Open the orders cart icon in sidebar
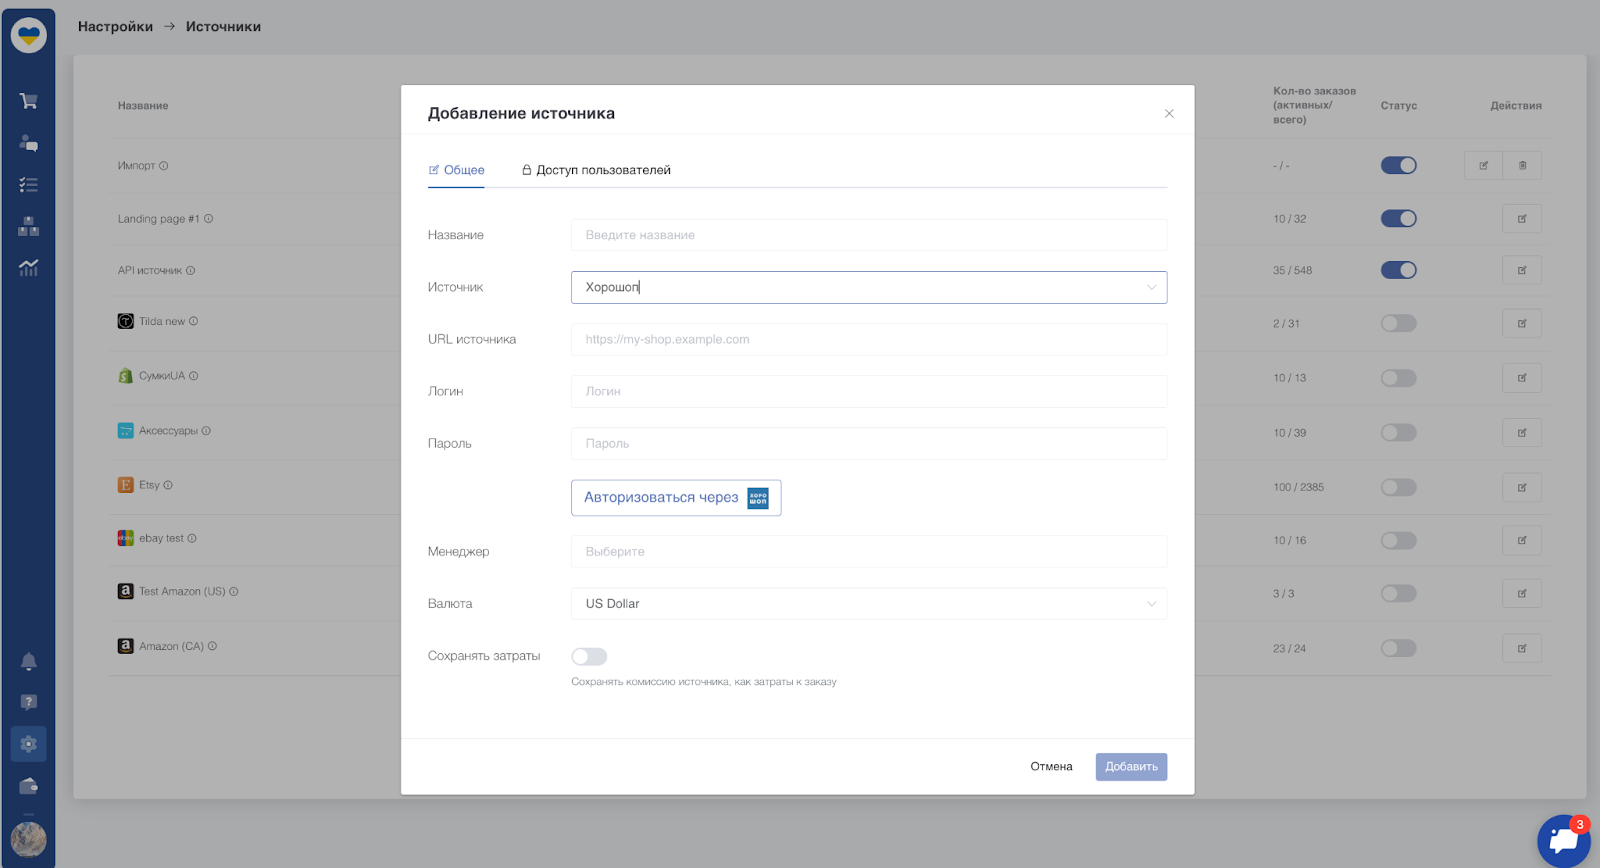Viewport: 1600px width, 868px height. click(28, 101)
